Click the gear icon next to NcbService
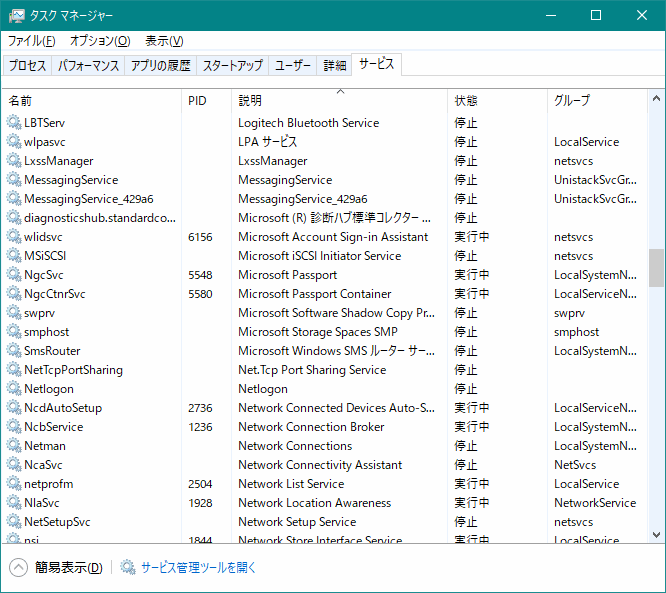 click(x=14, y=426)
